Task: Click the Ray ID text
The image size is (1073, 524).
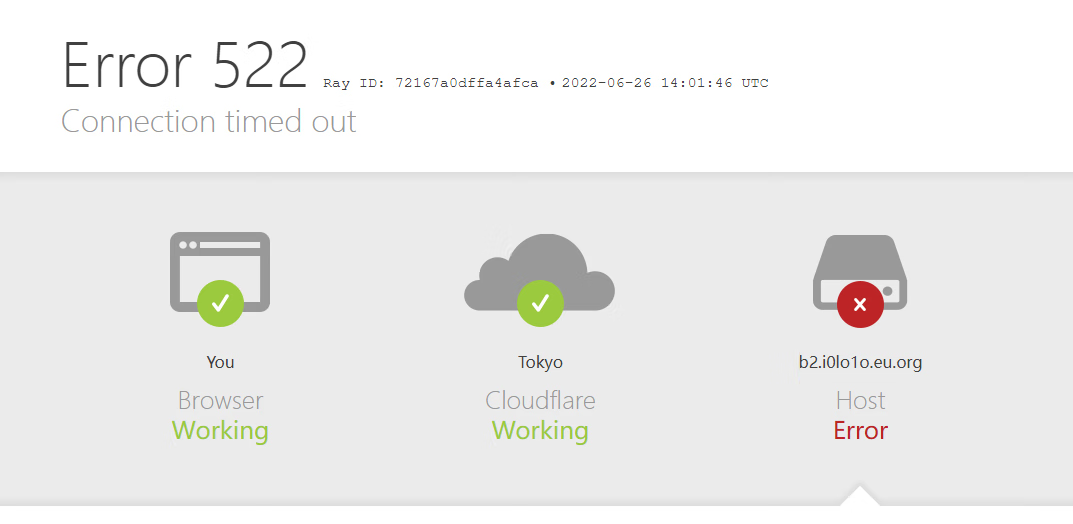Action: point(430,83)
